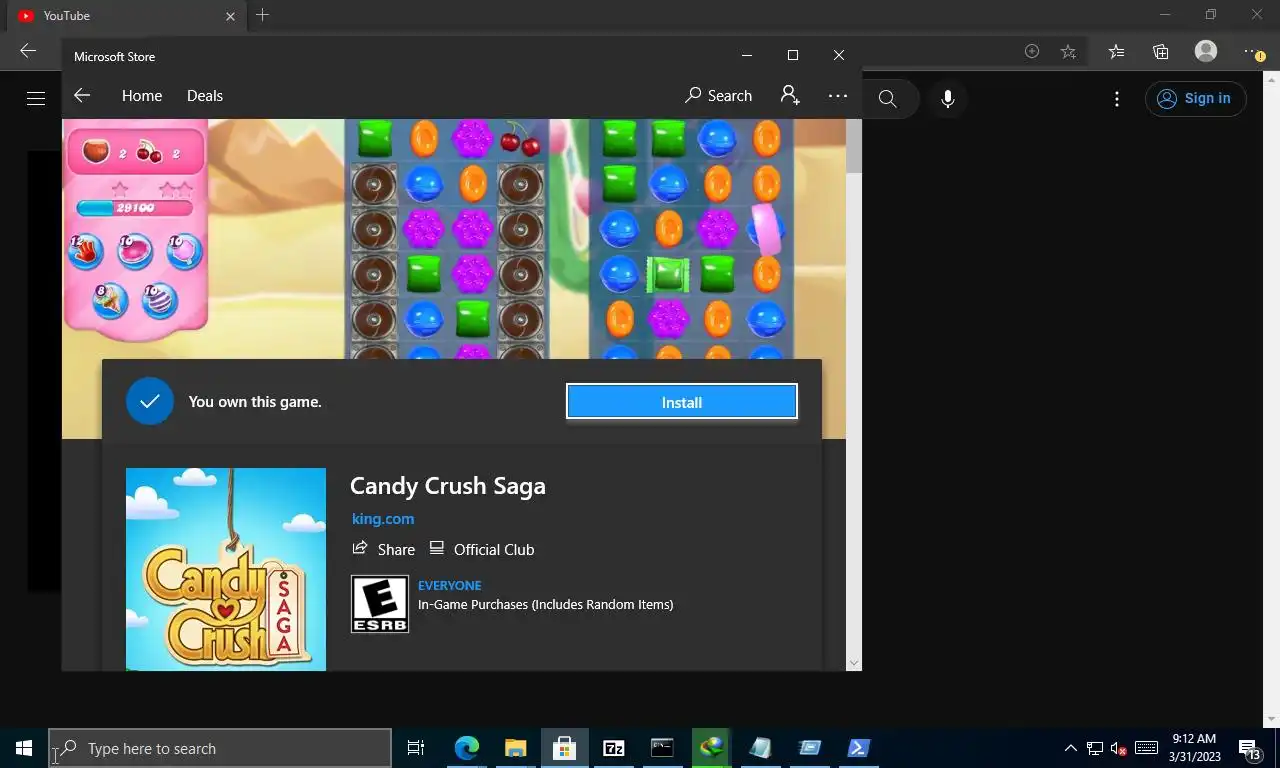Click the muted volume tray icon
Viewport: 1280px width, 768px height.
pyautogui.click(x=1119, y=748)
